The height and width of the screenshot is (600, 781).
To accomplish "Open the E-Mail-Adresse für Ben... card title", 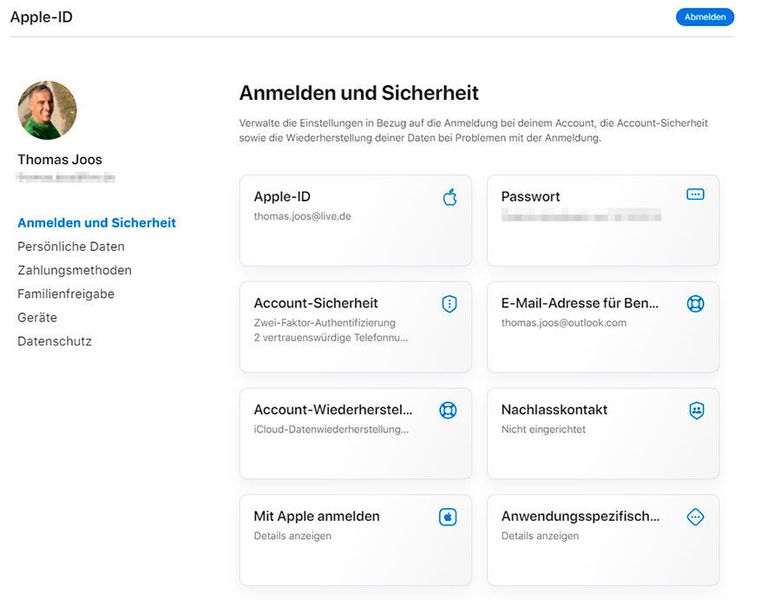I will [580, 303].
